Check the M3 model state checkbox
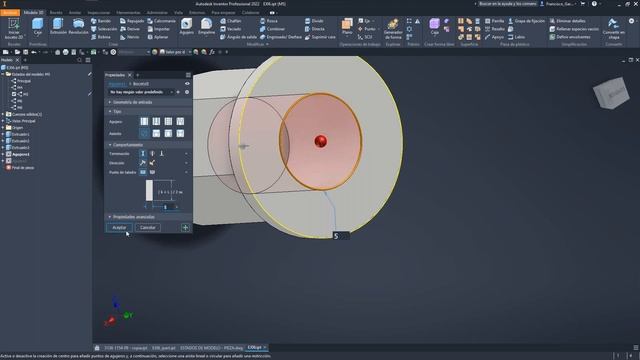 pos(14,94)
